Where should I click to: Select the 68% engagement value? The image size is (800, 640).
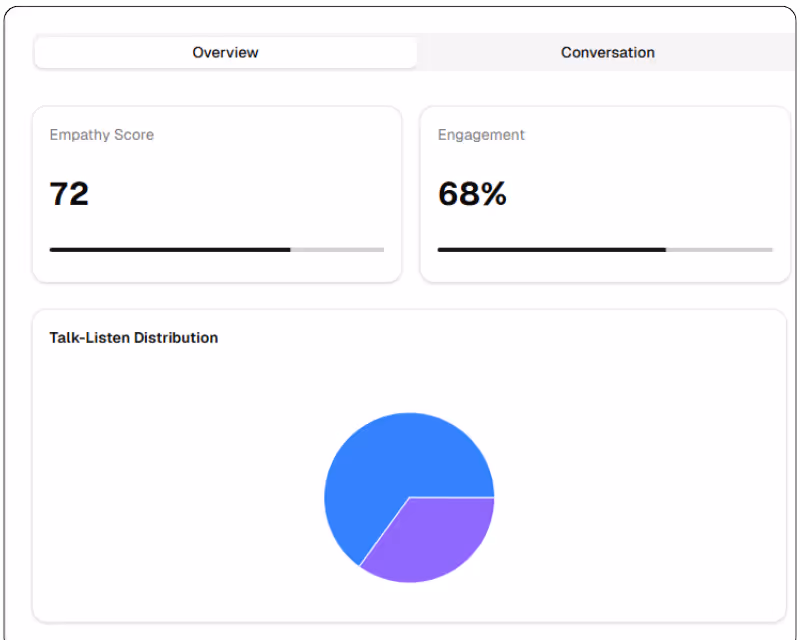point(472,193)
